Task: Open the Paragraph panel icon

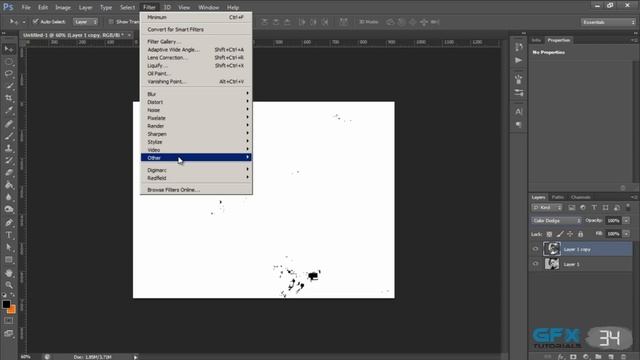Action: click(519, 124)
